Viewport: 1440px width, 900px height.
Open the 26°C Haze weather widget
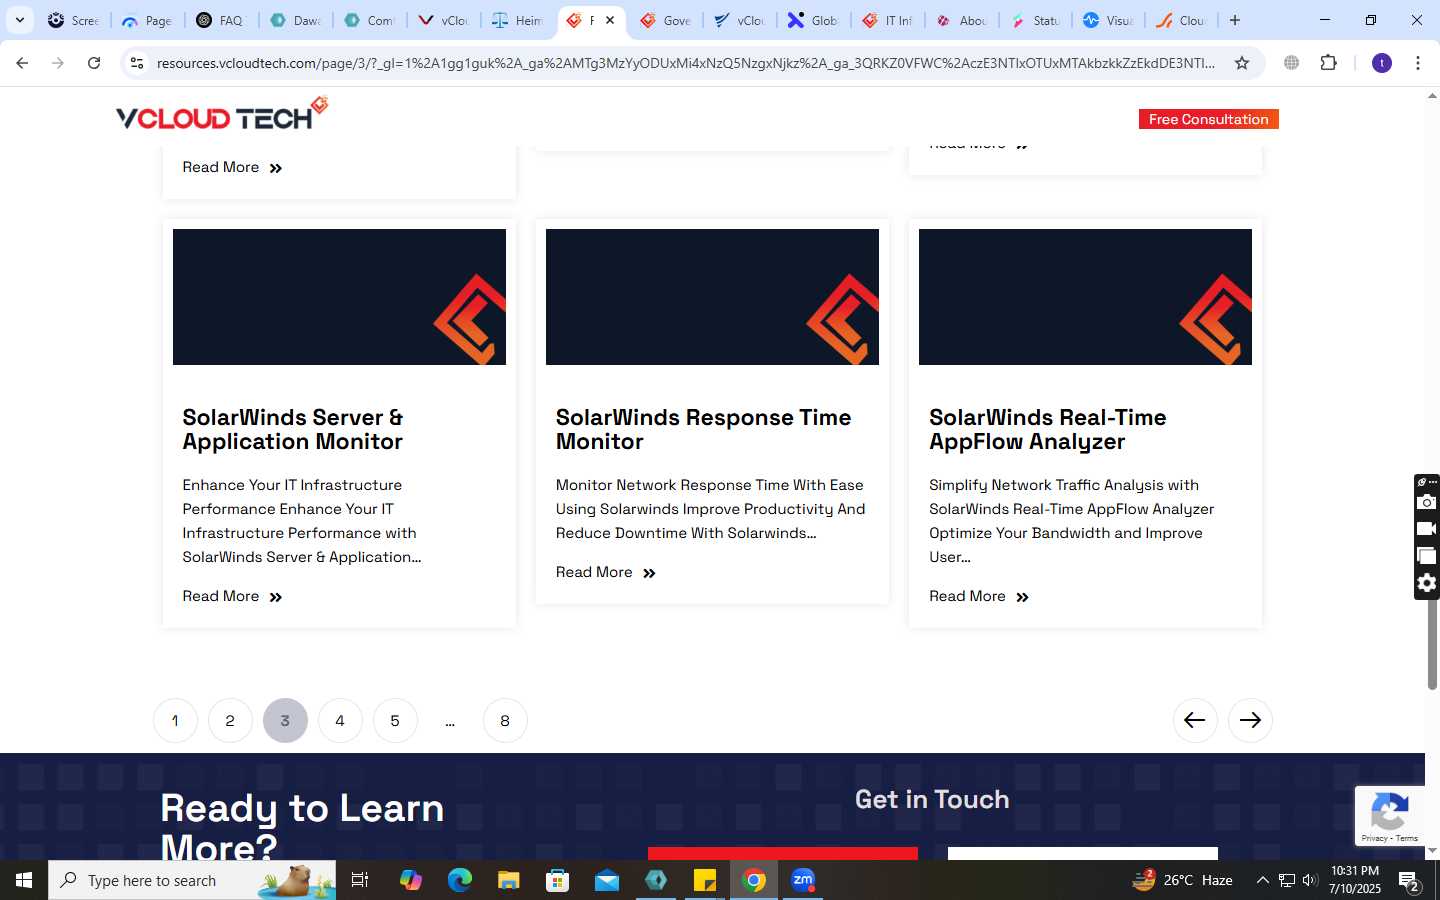point(1182,880)
